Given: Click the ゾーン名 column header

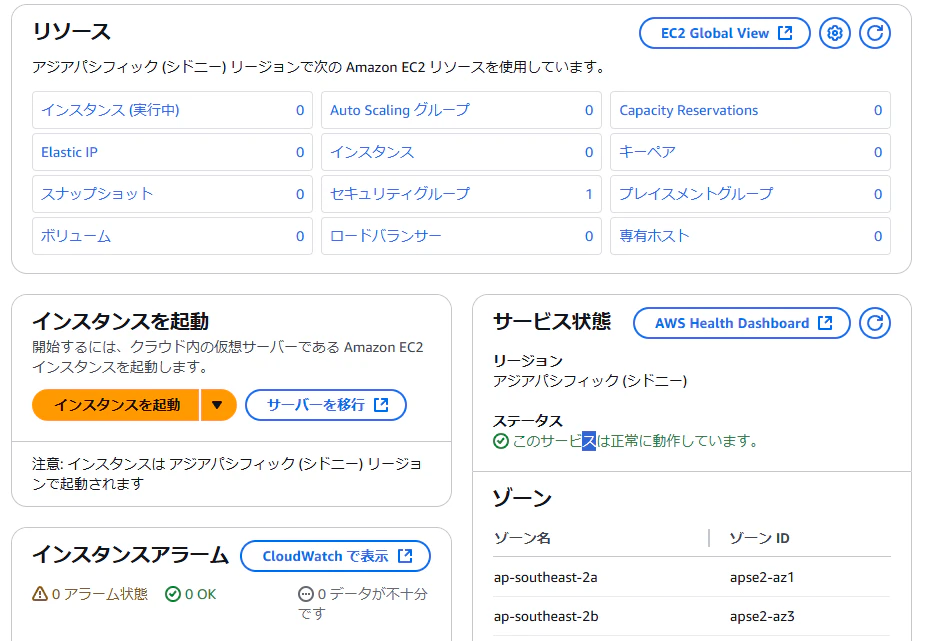Looking at the screenshot, I should click(522, 538).
